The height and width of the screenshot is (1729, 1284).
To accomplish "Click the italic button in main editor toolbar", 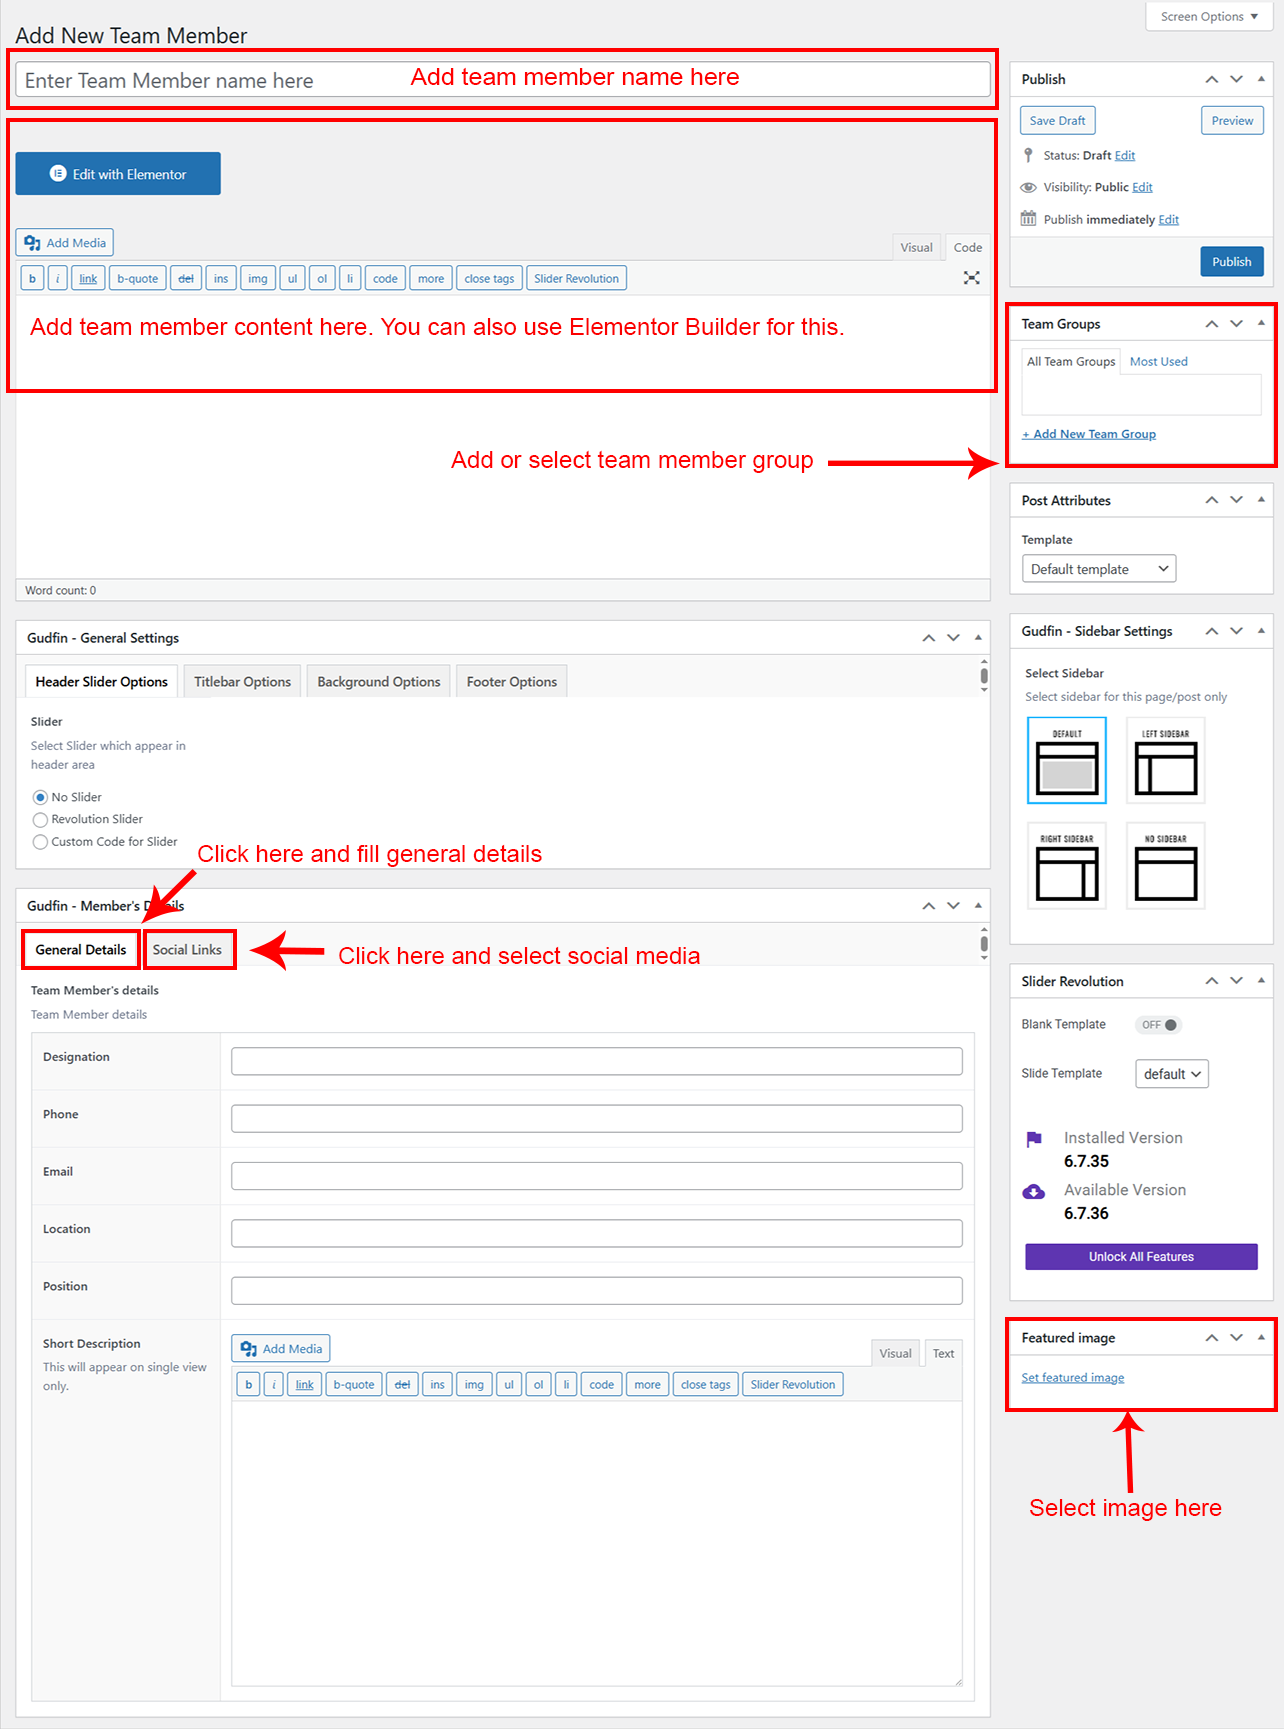I will click(58, 279).
